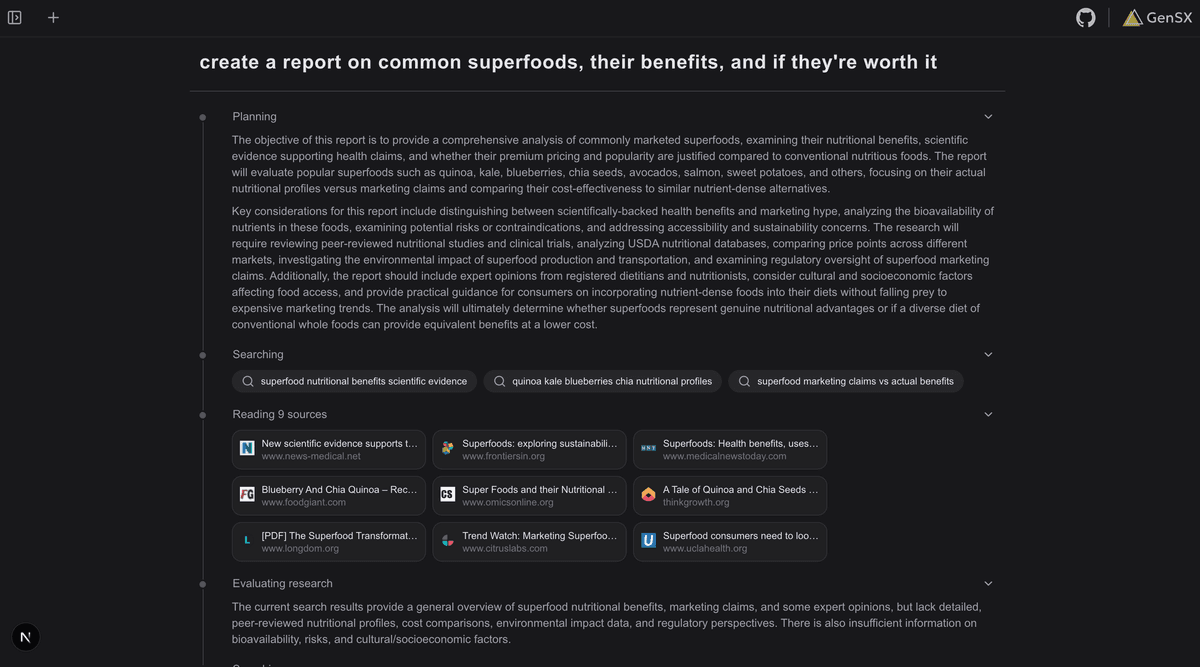Open the medicalnewstoday.com Superfoods source card
This screenshot has width=1200, height=667.
(x=730, y=450)
